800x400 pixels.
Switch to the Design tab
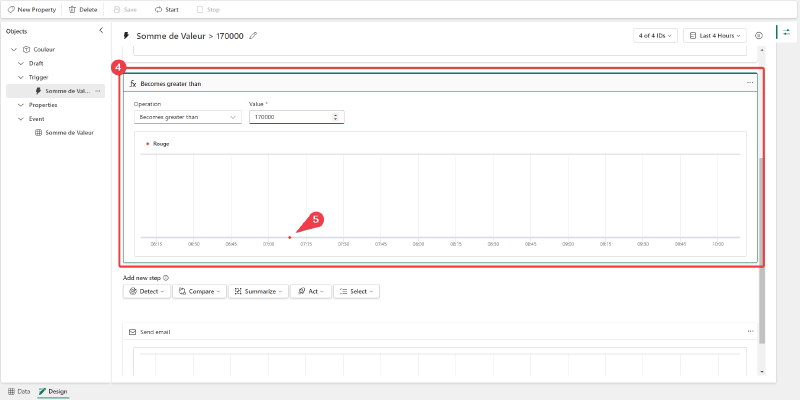pyautogui.click(x=53, y=391)
